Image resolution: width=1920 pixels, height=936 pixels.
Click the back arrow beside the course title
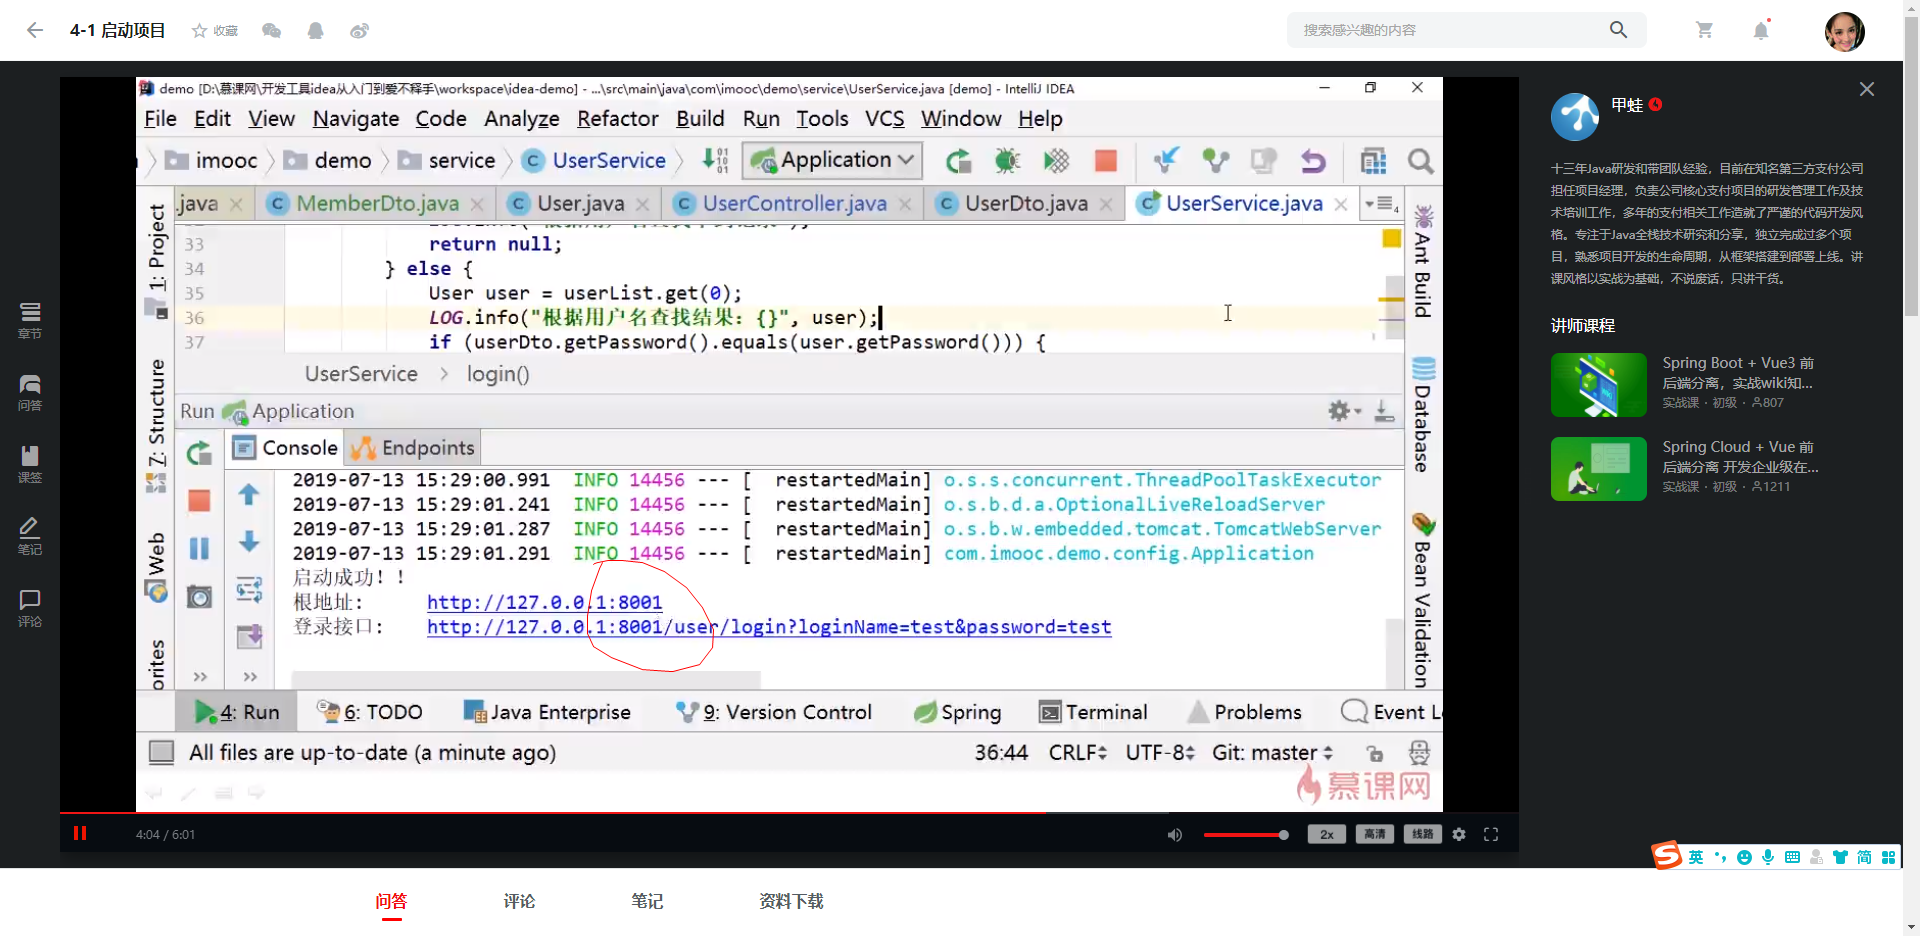pos(35,30)
